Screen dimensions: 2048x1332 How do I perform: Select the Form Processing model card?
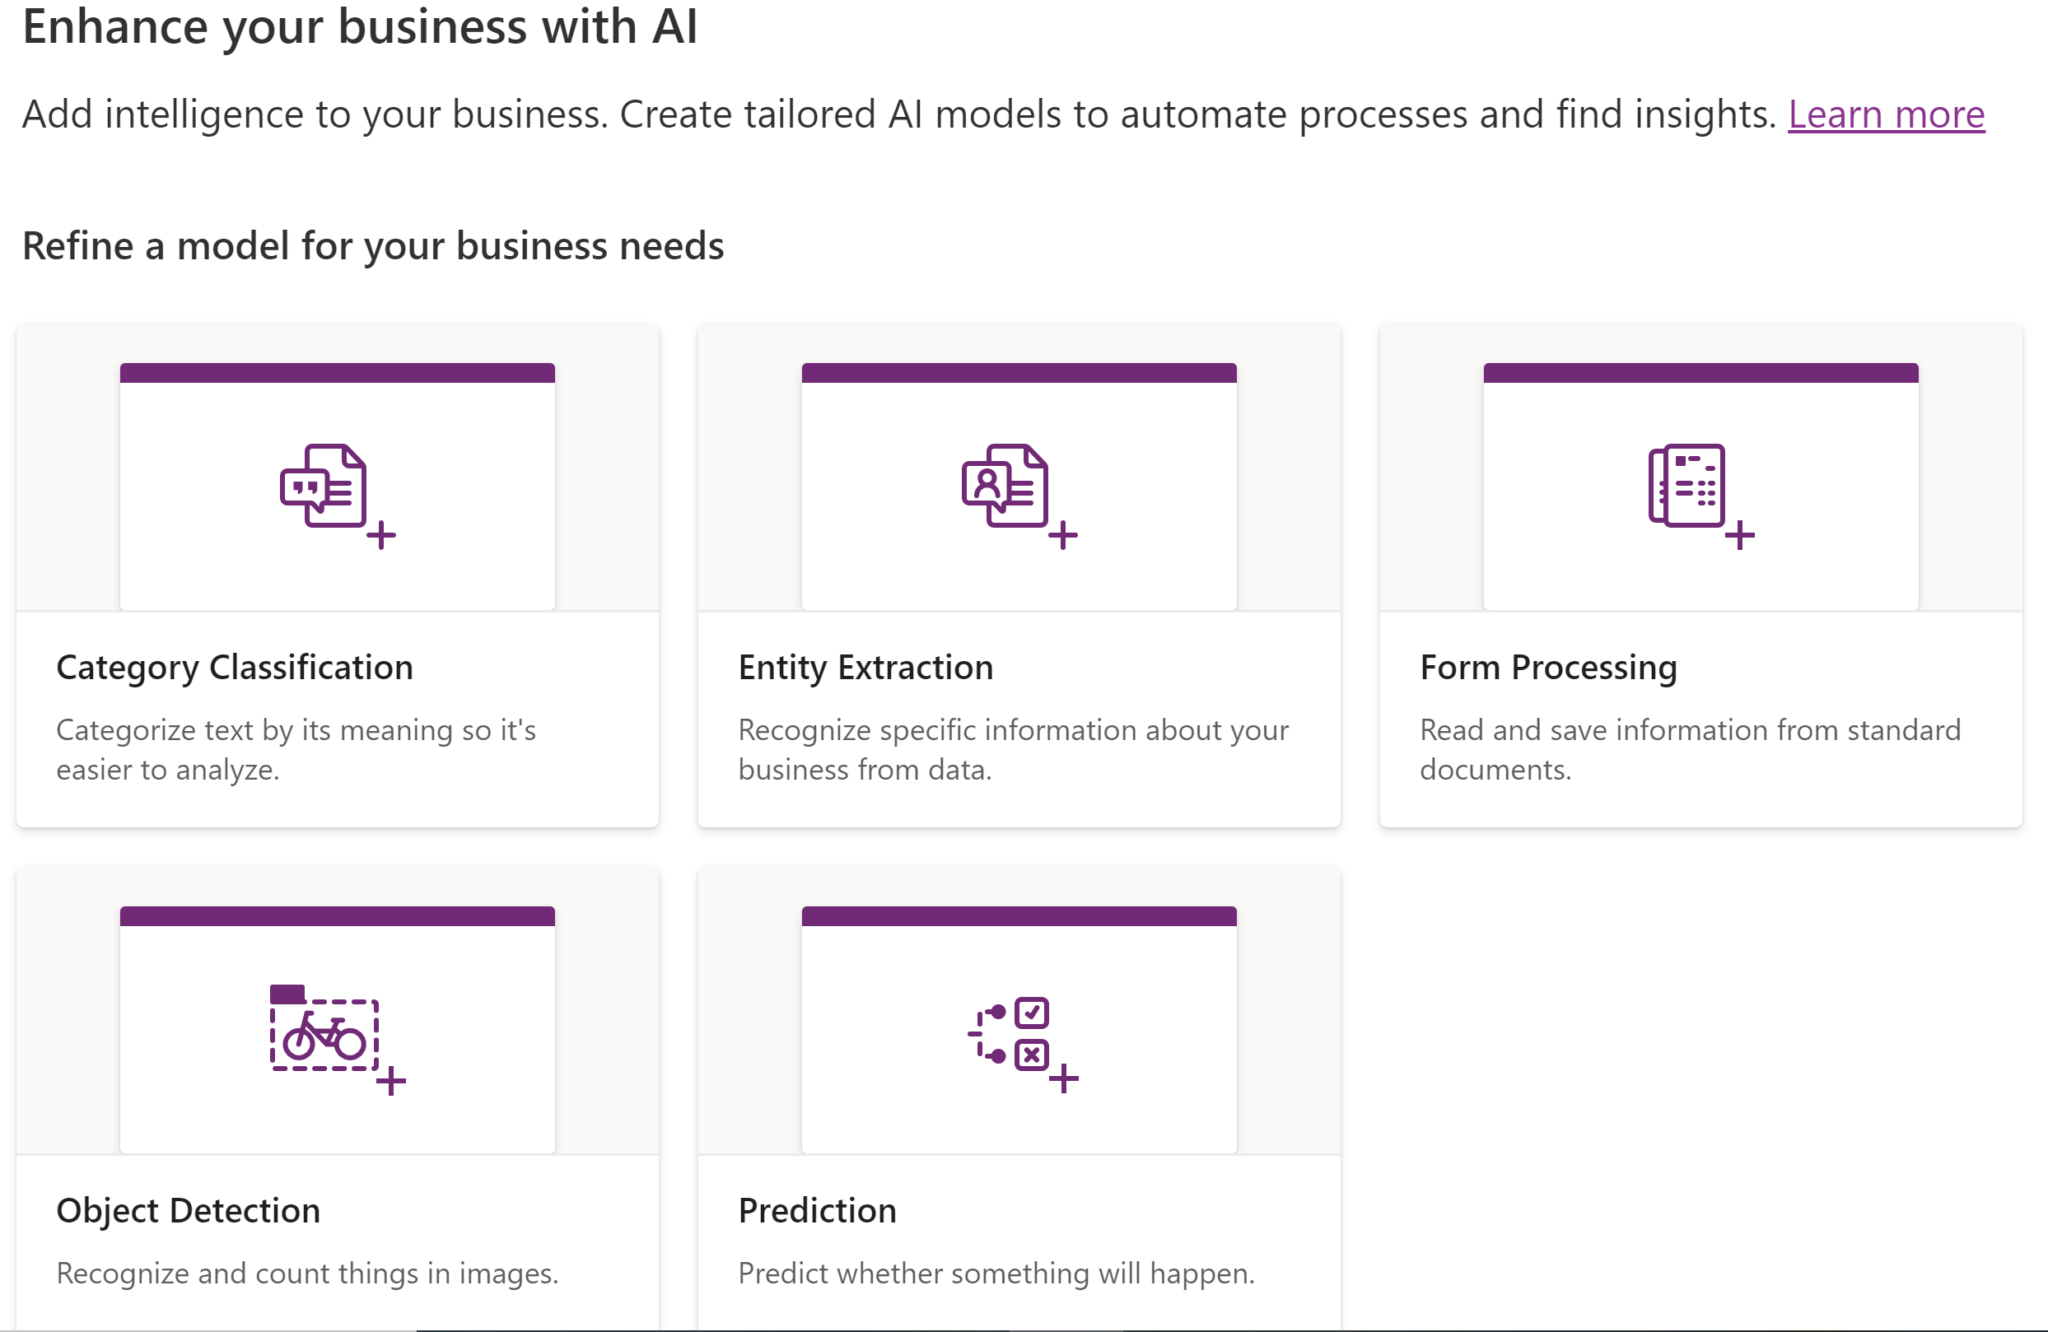click(x=1702, y=575)
